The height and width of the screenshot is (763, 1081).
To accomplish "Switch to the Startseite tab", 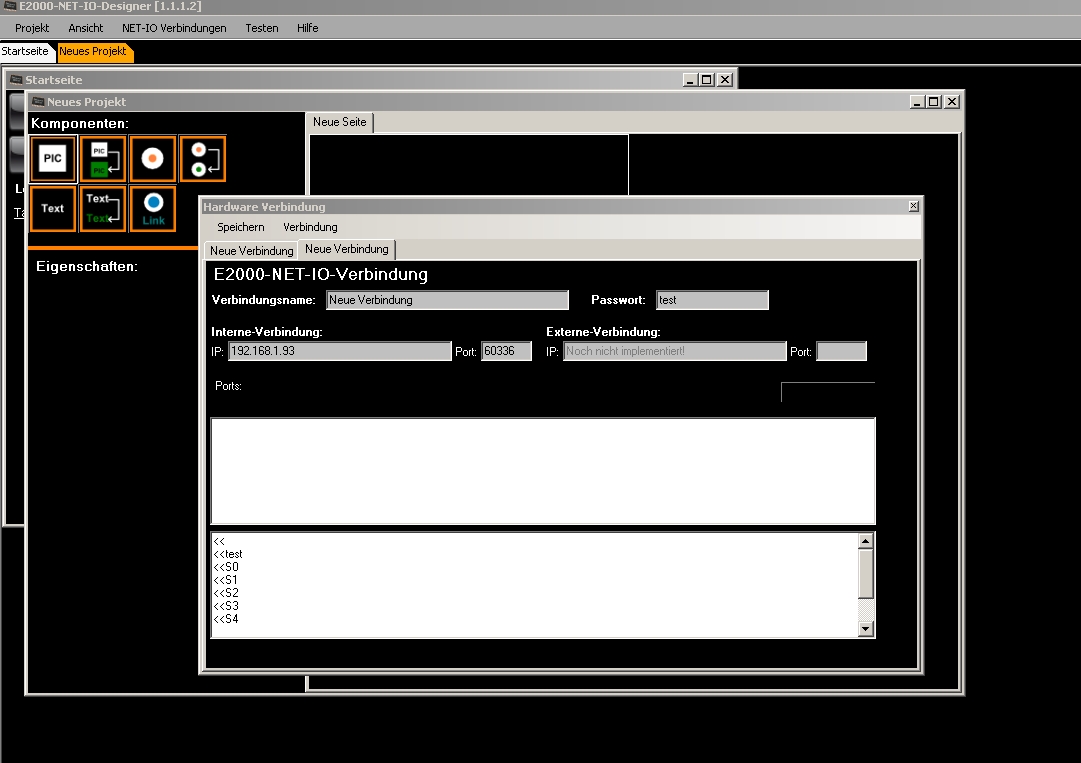I will 25,51.
